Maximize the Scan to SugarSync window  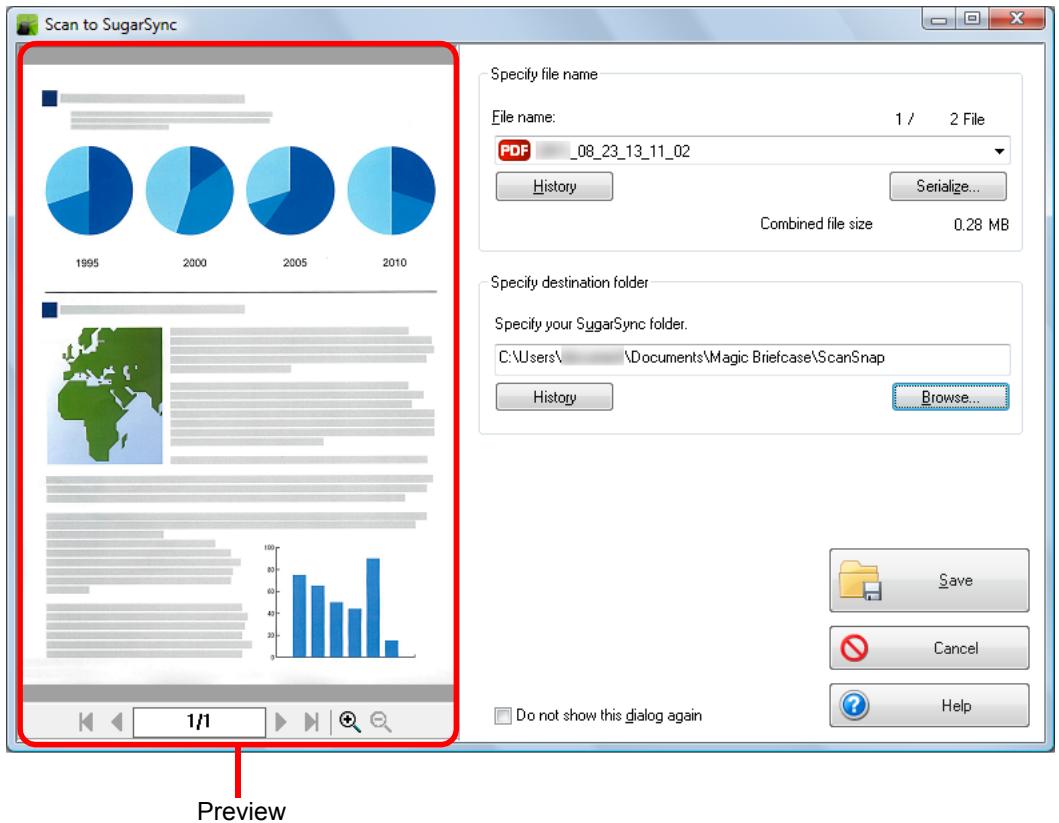point(972,20)
